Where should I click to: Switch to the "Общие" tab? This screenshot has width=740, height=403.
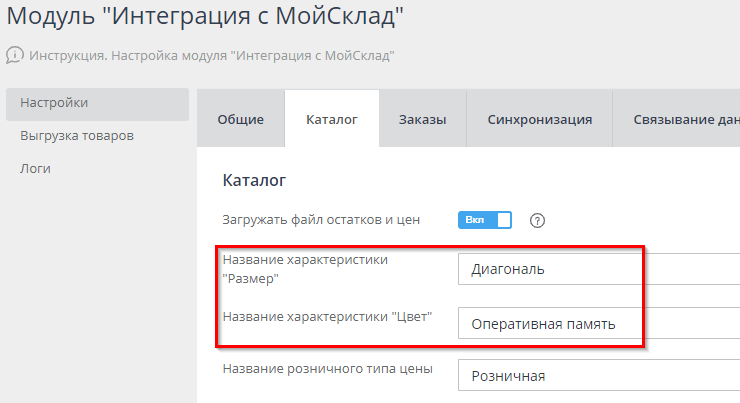click(241, 120)
